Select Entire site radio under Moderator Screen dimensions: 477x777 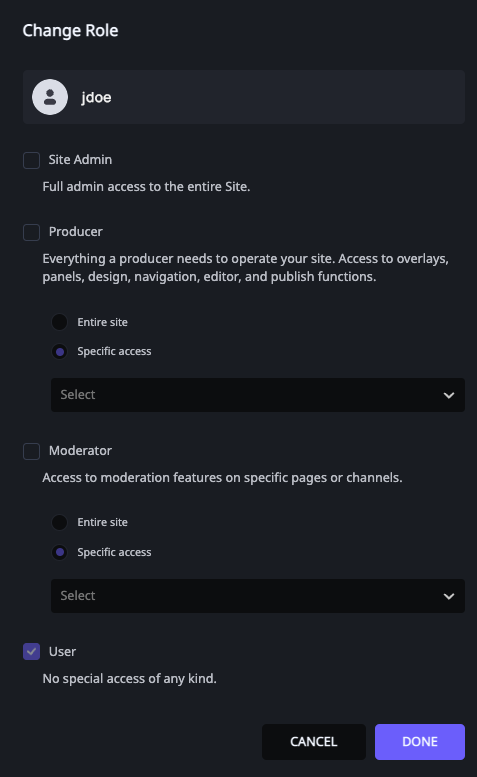[x=59, y=522]
